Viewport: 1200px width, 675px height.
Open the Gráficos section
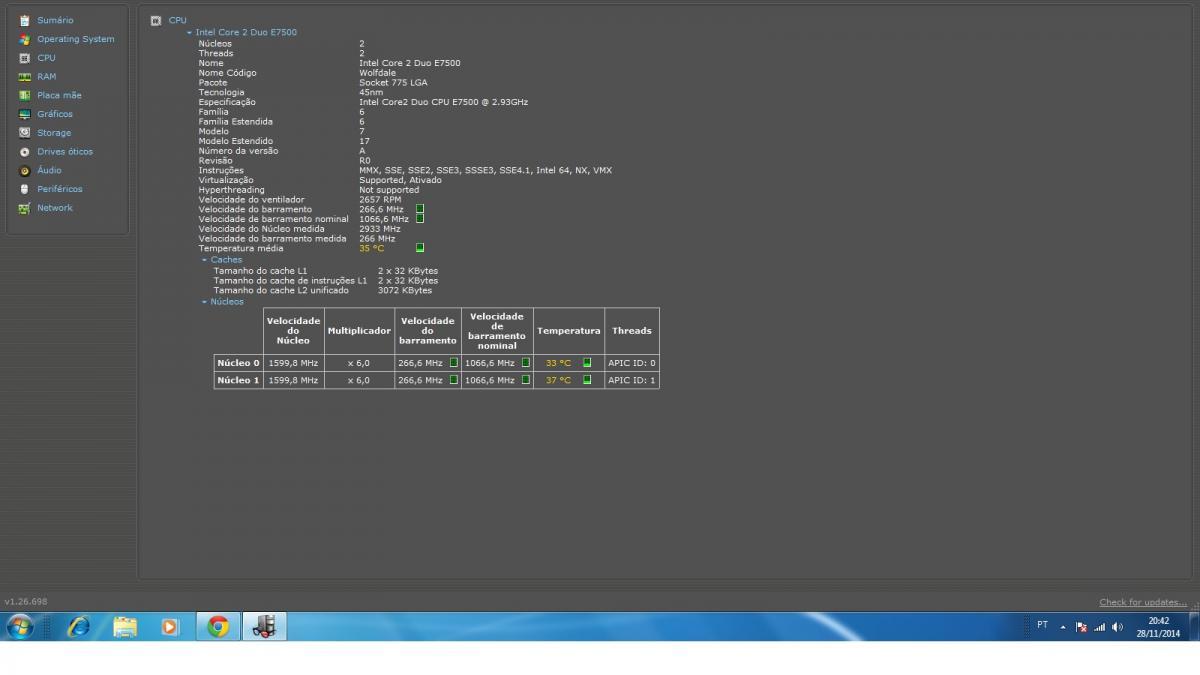[x=55, y=114]
